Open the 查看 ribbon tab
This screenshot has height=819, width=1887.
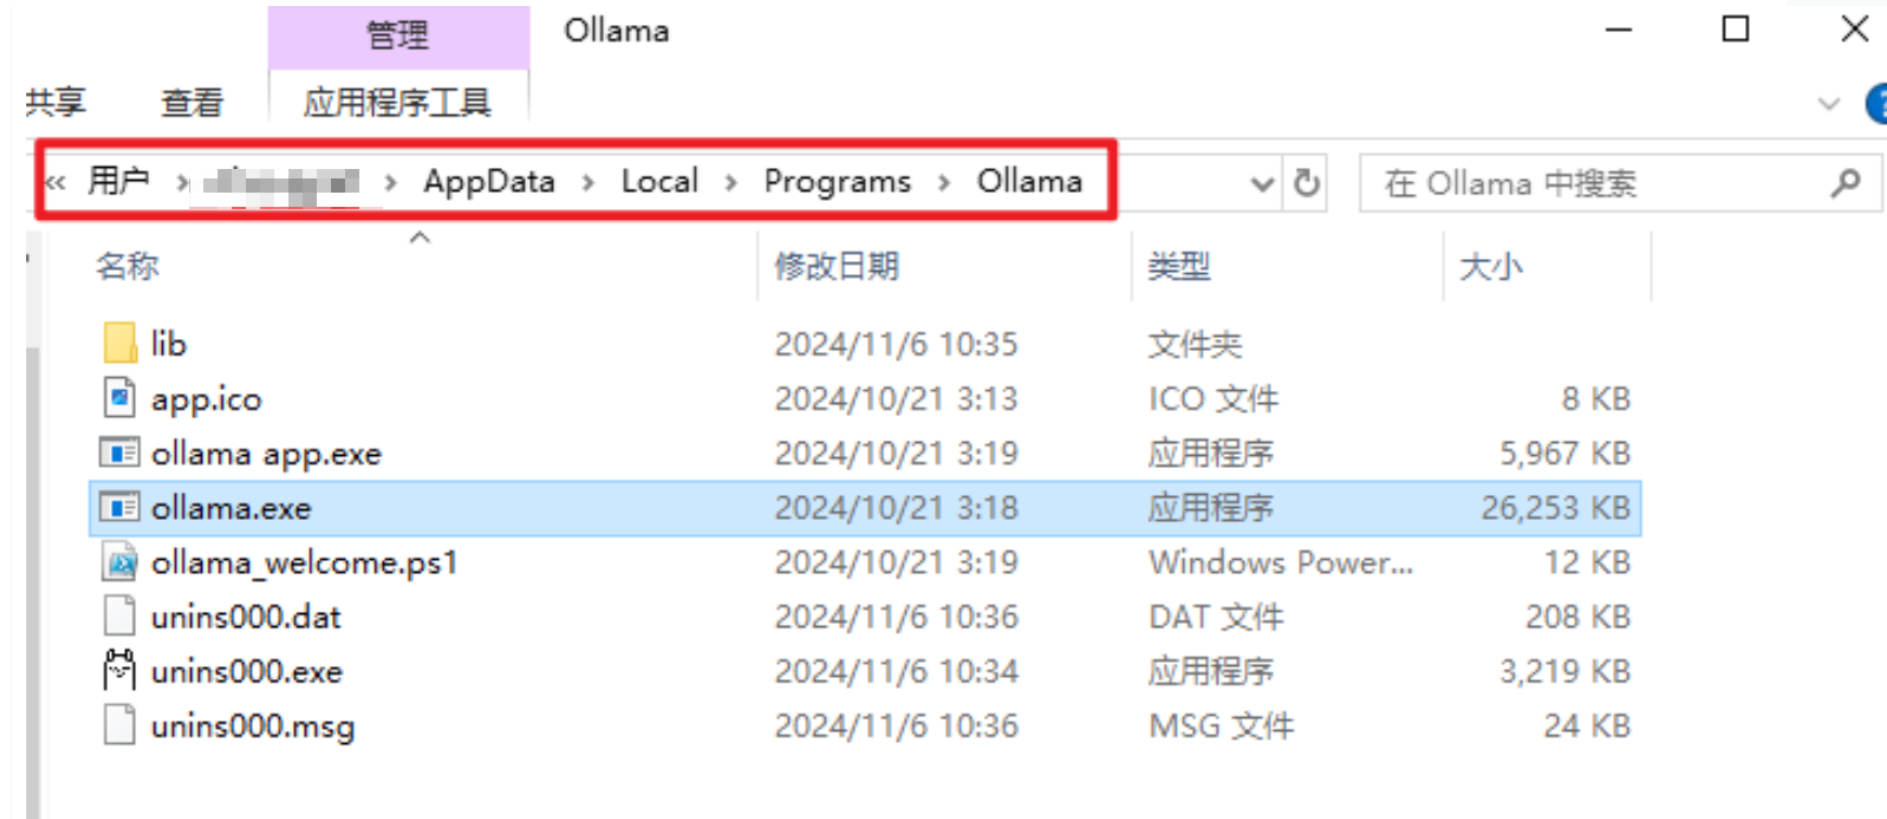(x=192, y=102)
